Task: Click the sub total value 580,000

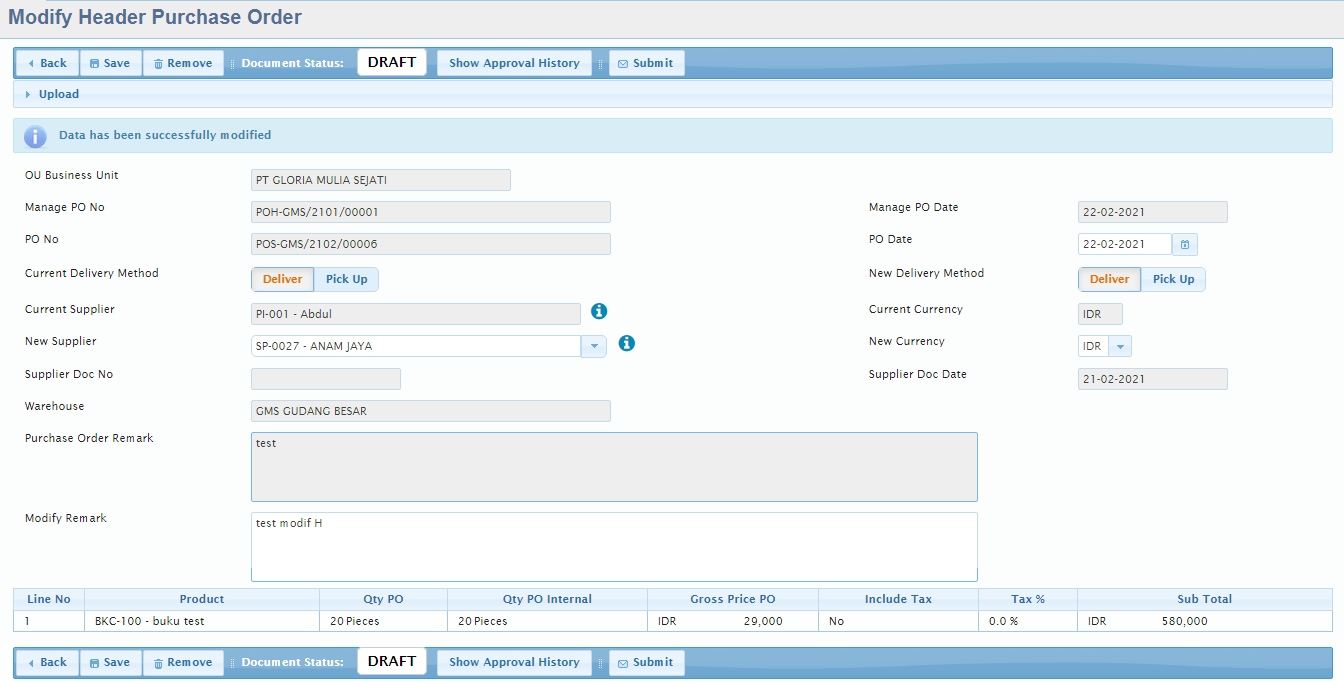Action: point(1185,621)
